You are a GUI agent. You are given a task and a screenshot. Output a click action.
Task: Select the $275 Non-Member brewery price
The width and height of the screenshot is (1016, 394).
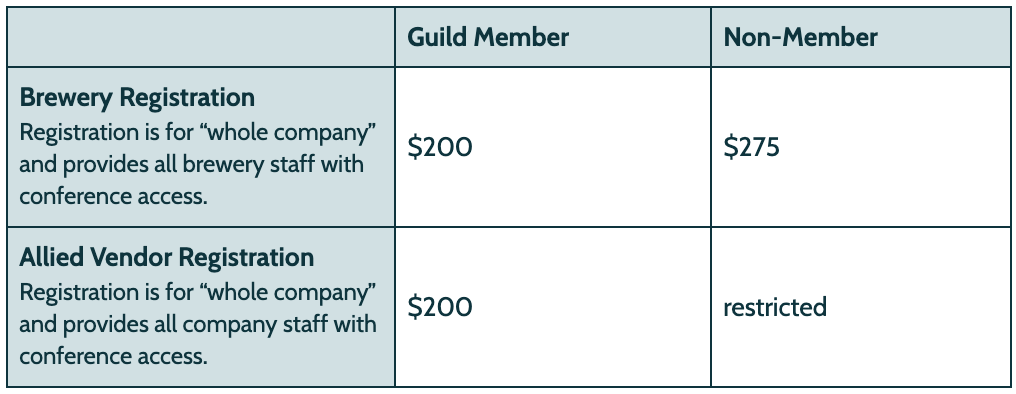click(752, 147)
